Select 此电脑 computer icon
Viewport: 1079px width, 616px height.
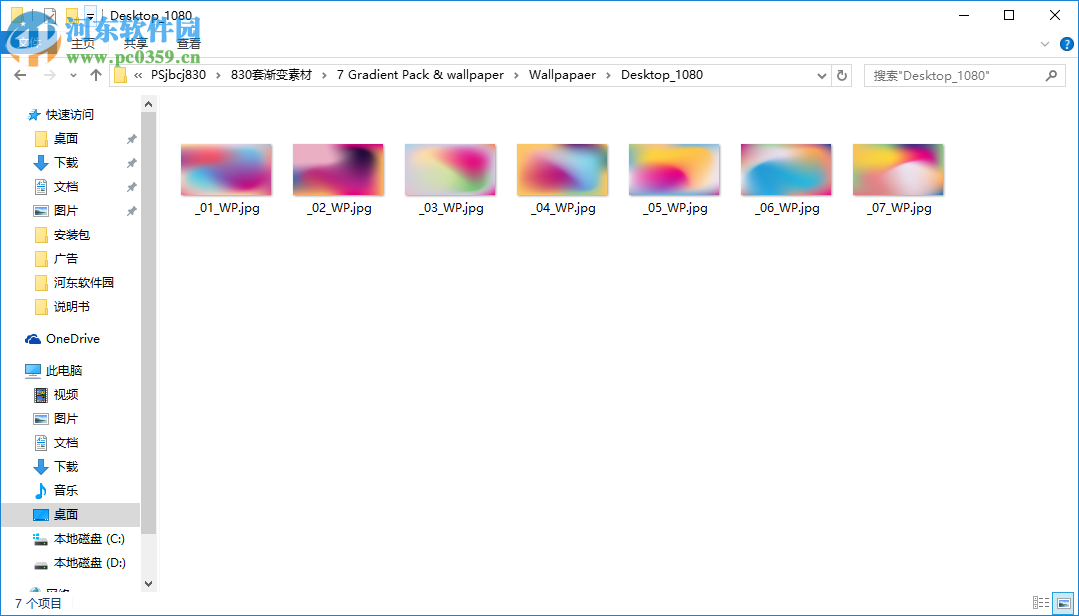(x=33, y=371)
